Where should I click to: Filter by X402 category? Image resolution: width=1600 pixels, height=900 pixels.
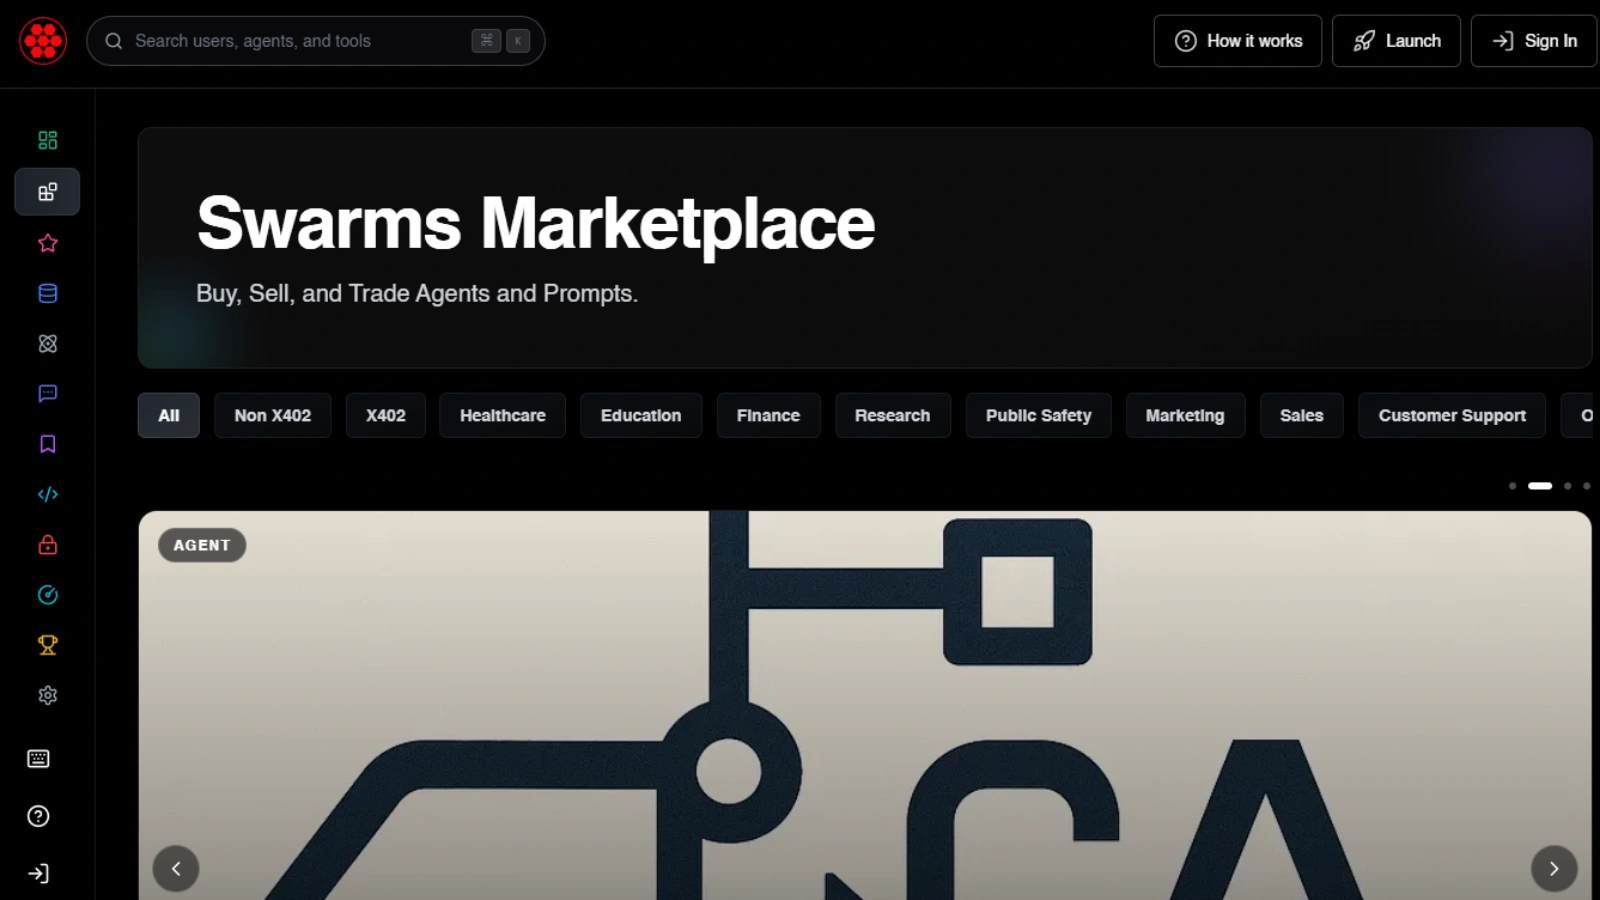click(385, 415)
